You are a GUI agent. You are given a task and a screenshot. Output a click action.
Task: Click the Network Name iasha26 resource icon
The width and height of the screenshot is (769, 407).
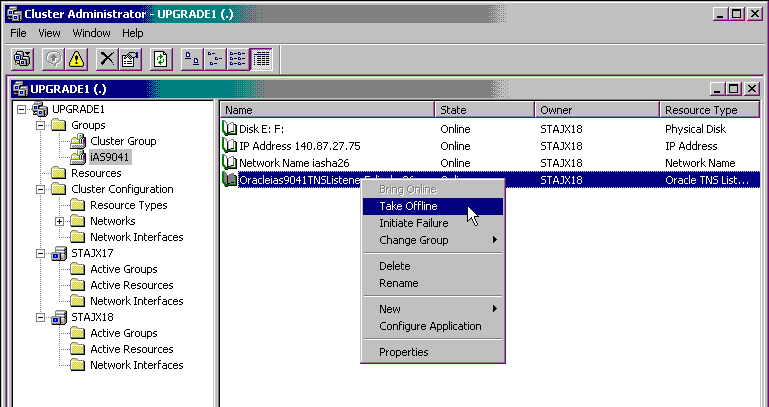tap(229, 162)
